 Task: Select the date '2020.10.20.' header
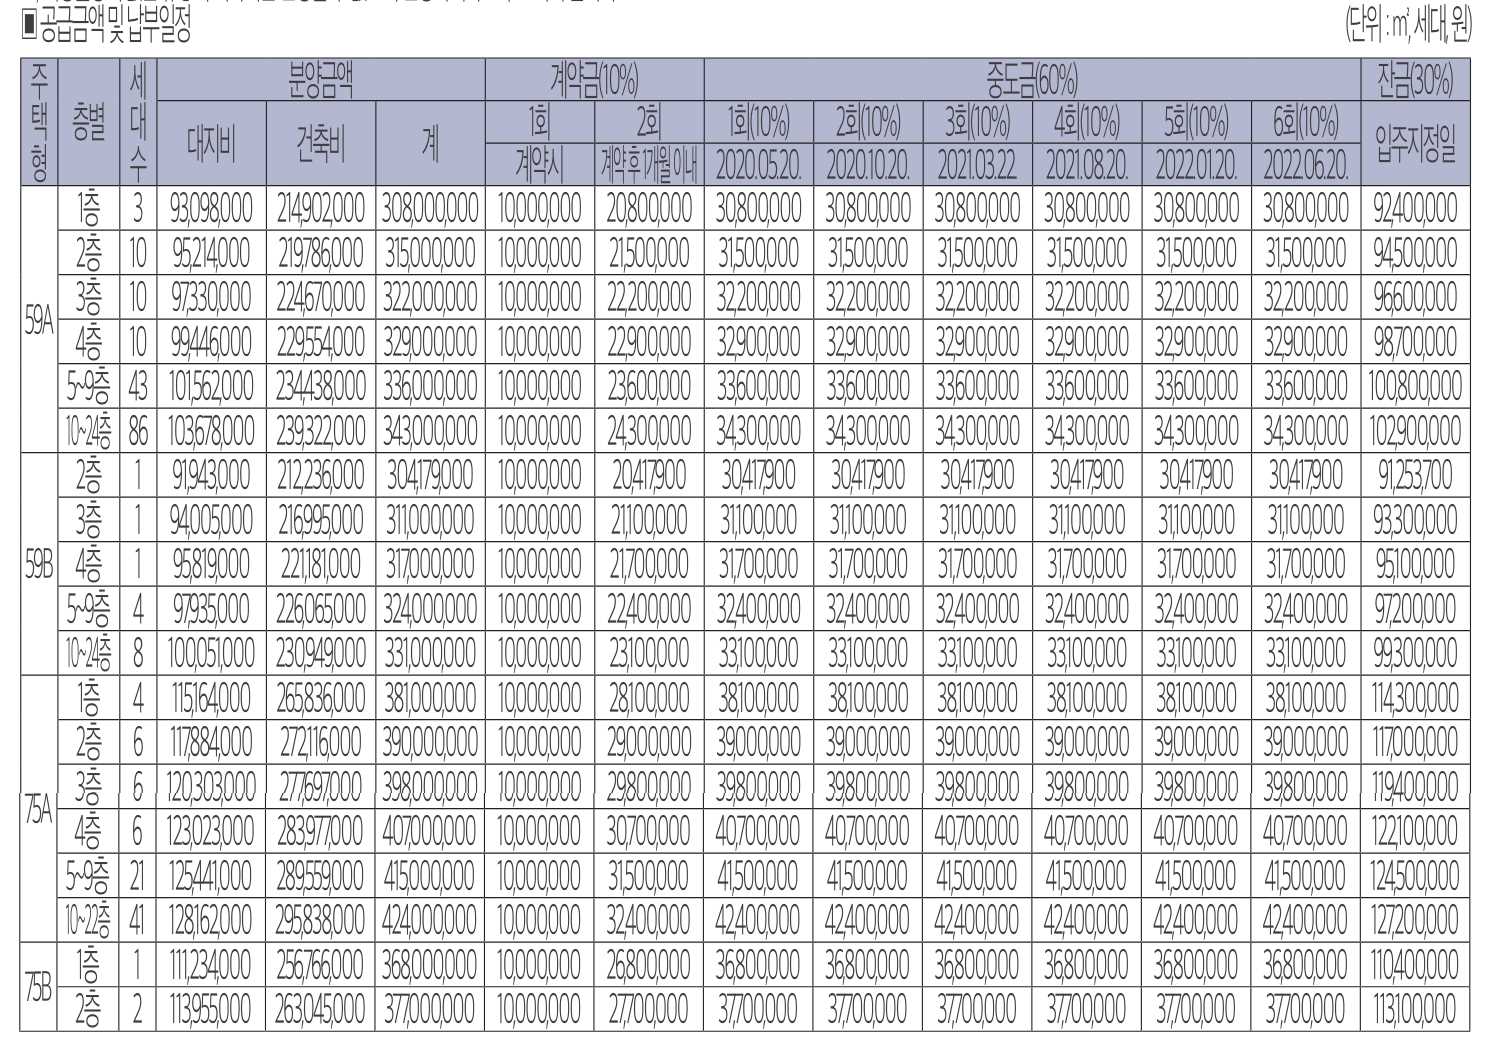[x=868, y=165]
